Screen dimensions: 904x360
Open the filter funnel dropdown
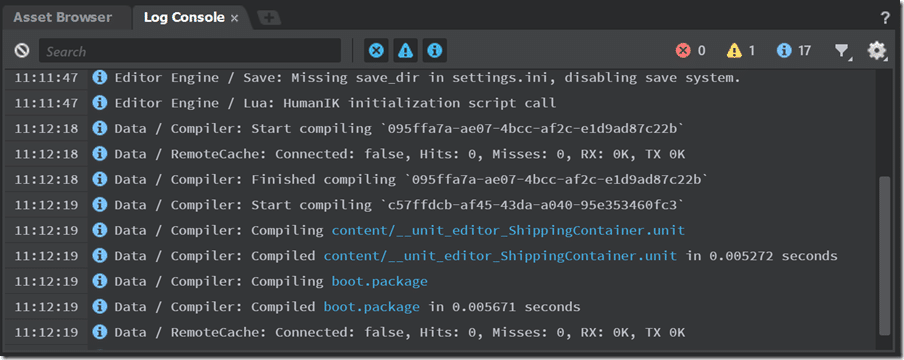point(842,51)
